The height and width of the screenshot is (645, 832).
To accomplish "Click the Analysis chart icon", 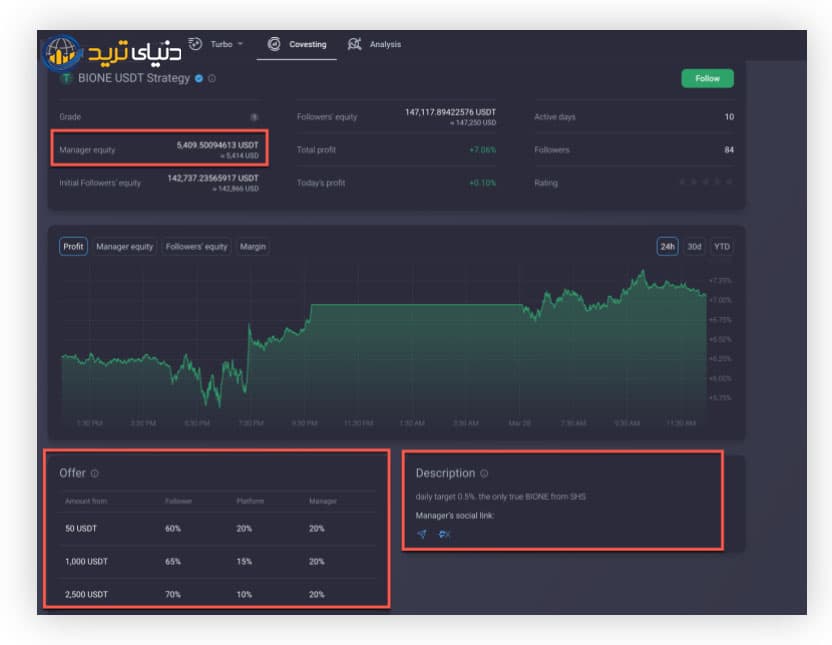I will click(354, 44).
